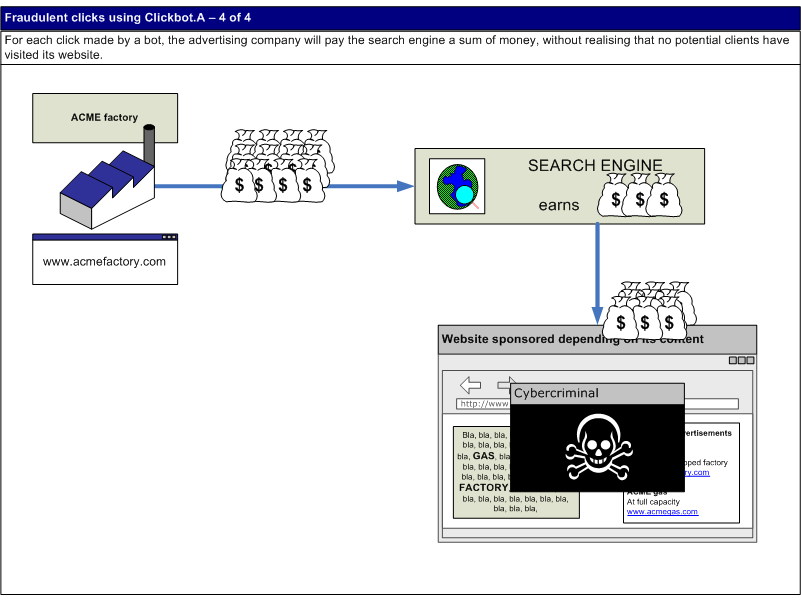Click the search engine globe magnifier icon

pyautogui.click(x=457, y=186)
